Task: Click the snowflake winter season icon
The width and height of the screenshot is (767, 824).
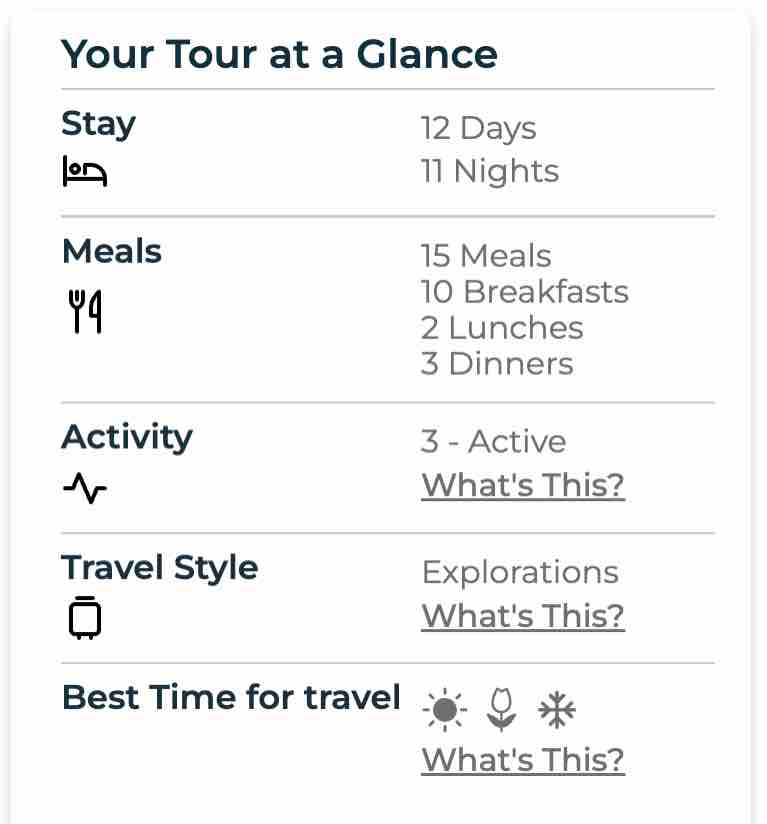Action: coord(557,711)
